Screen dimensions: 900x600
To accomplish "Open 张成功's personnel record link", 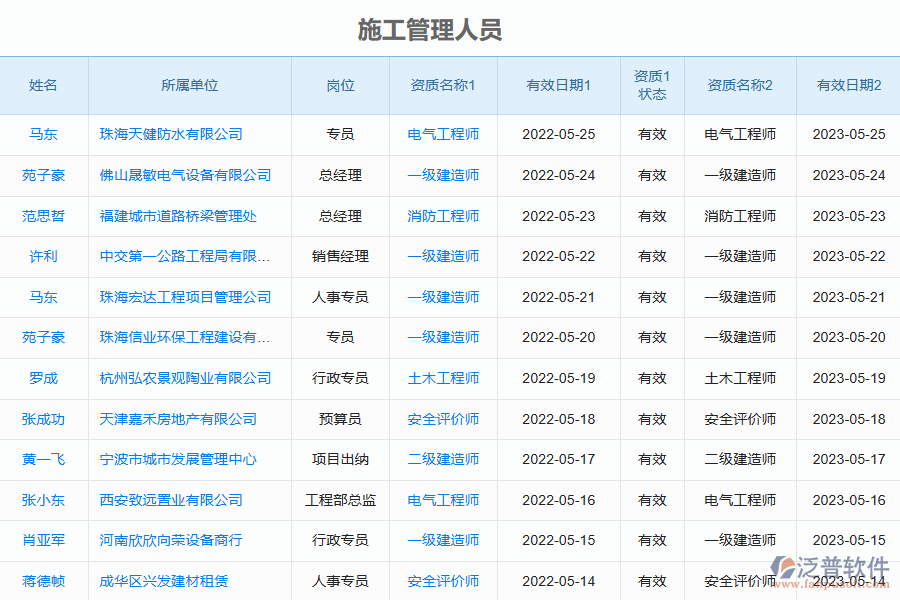I will click(x=43, y=419).
